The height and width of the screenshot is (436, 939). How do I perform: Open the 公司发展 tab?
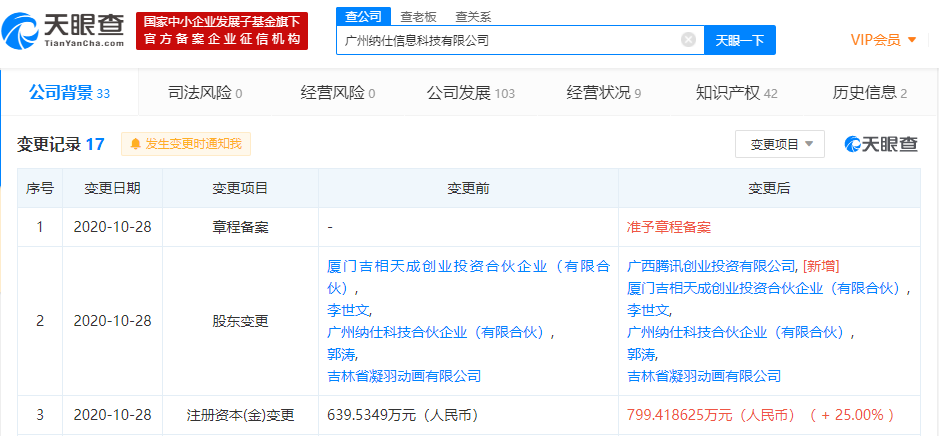471,93
